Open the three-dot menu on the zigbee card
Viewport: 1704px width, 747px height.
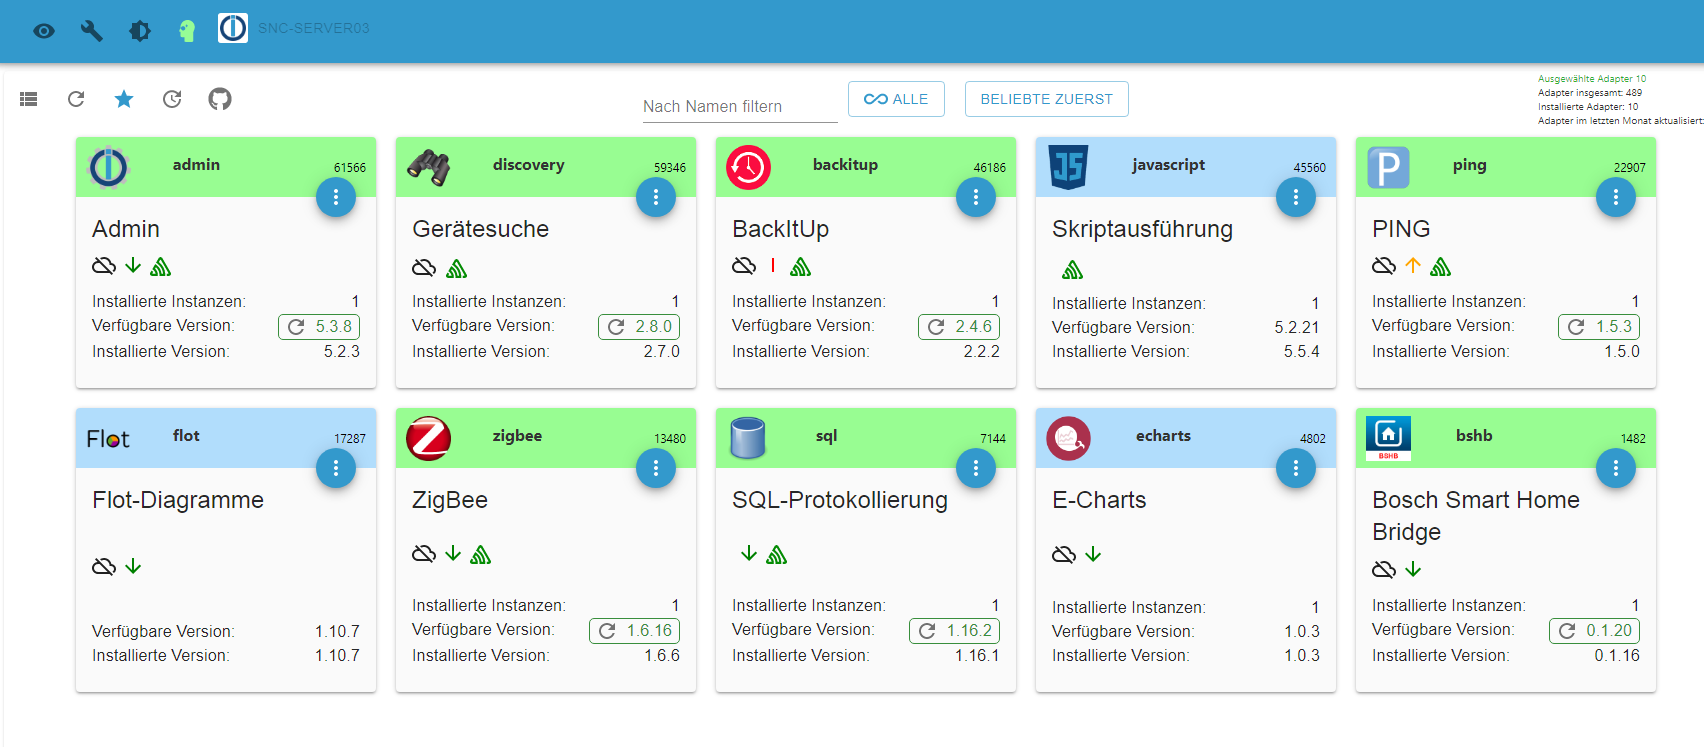point(656,468)
